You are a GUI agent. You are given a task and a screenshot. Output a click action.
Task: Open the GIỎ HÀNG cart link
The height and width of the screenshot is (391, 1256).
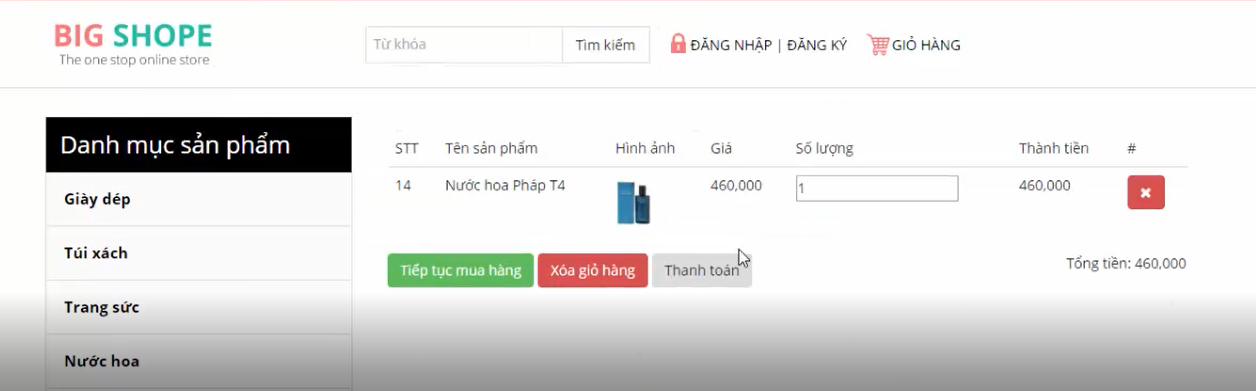pyautogui.click(x=926, y=45)
